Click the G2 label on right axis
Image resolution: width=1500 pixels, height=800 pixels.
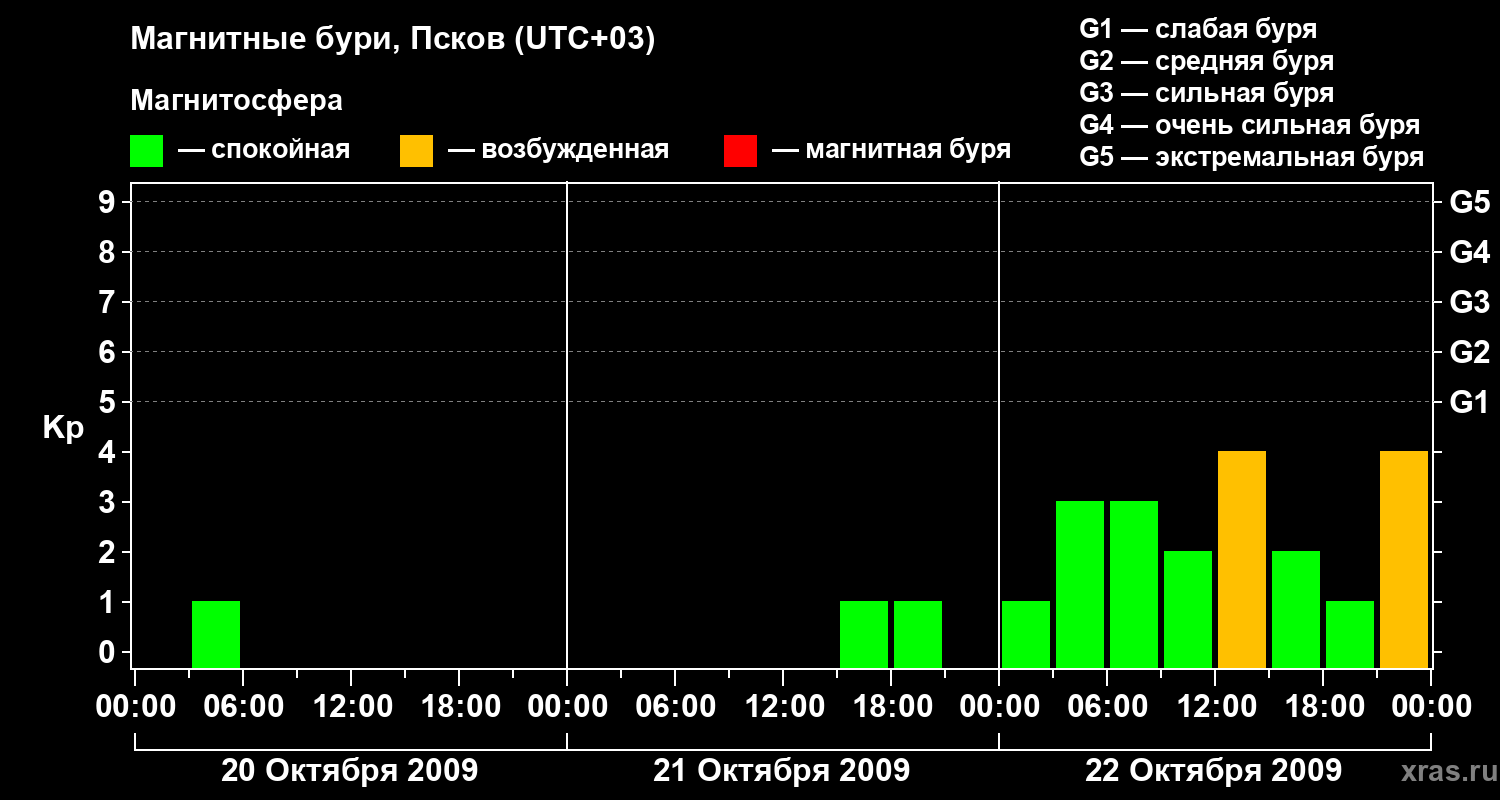pyautogui.click(x=1469, y=352)
